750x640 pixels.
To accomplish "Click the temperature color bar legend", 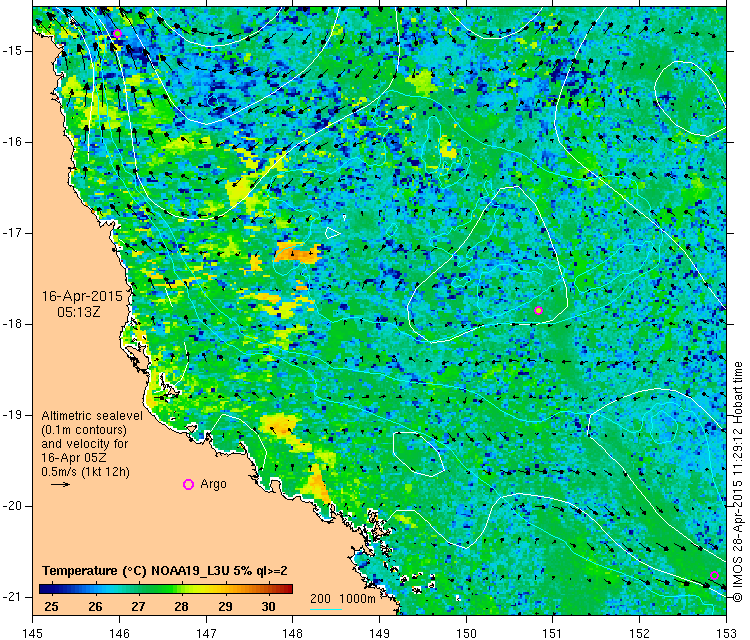I will tap(166, 589).
